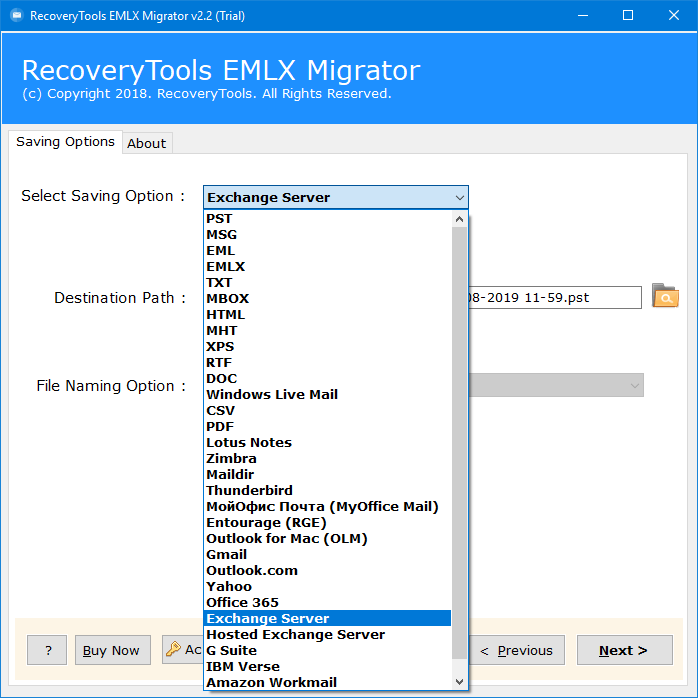
Task: Click the Buy Now button
Action: pos(113,650)
